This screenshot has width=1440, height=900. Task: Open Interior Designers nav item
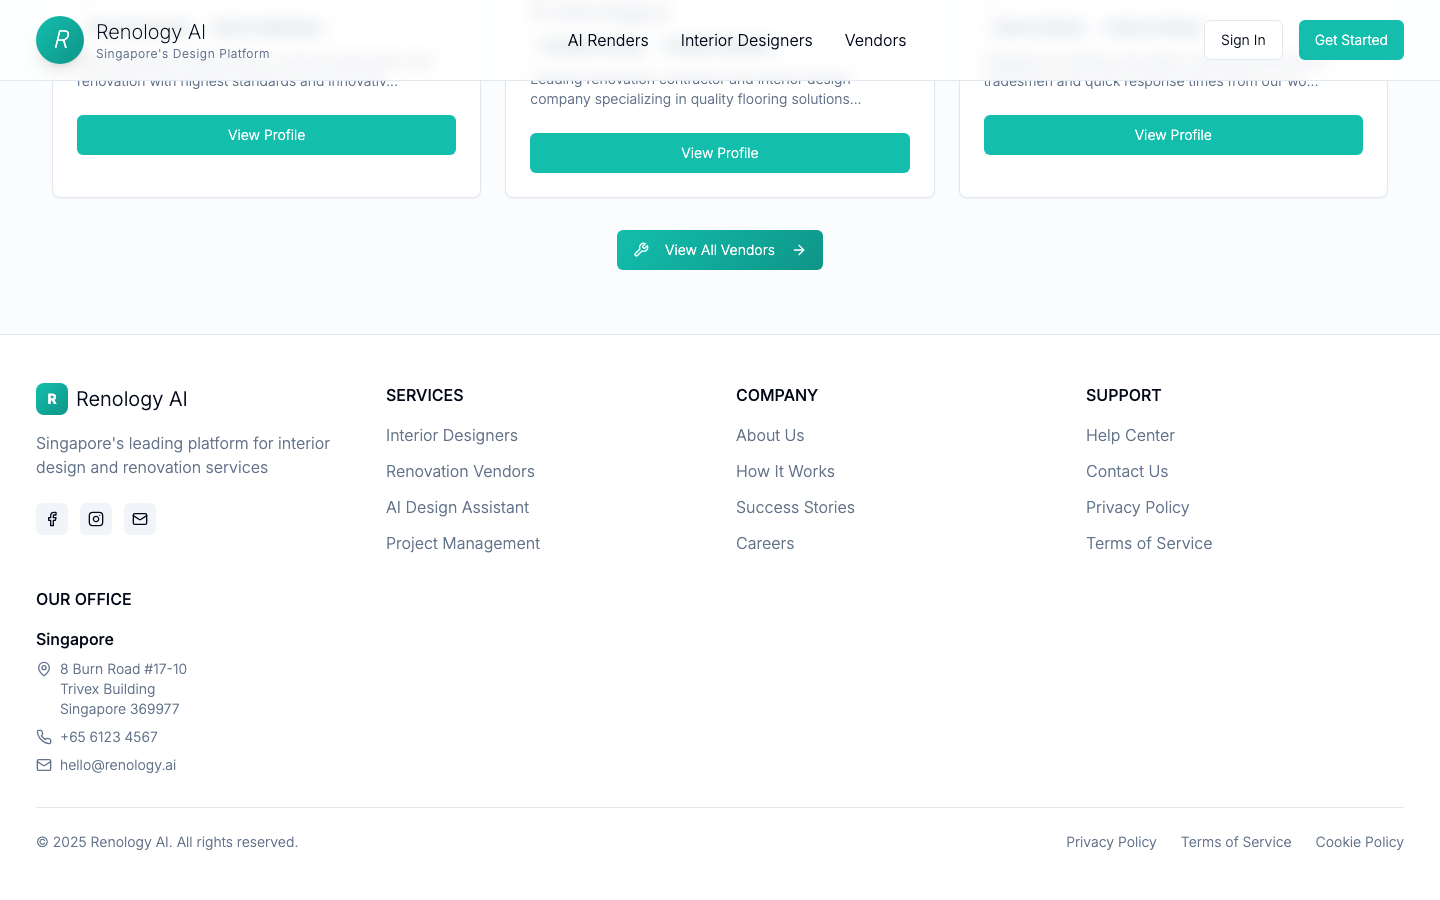point(747,40)
